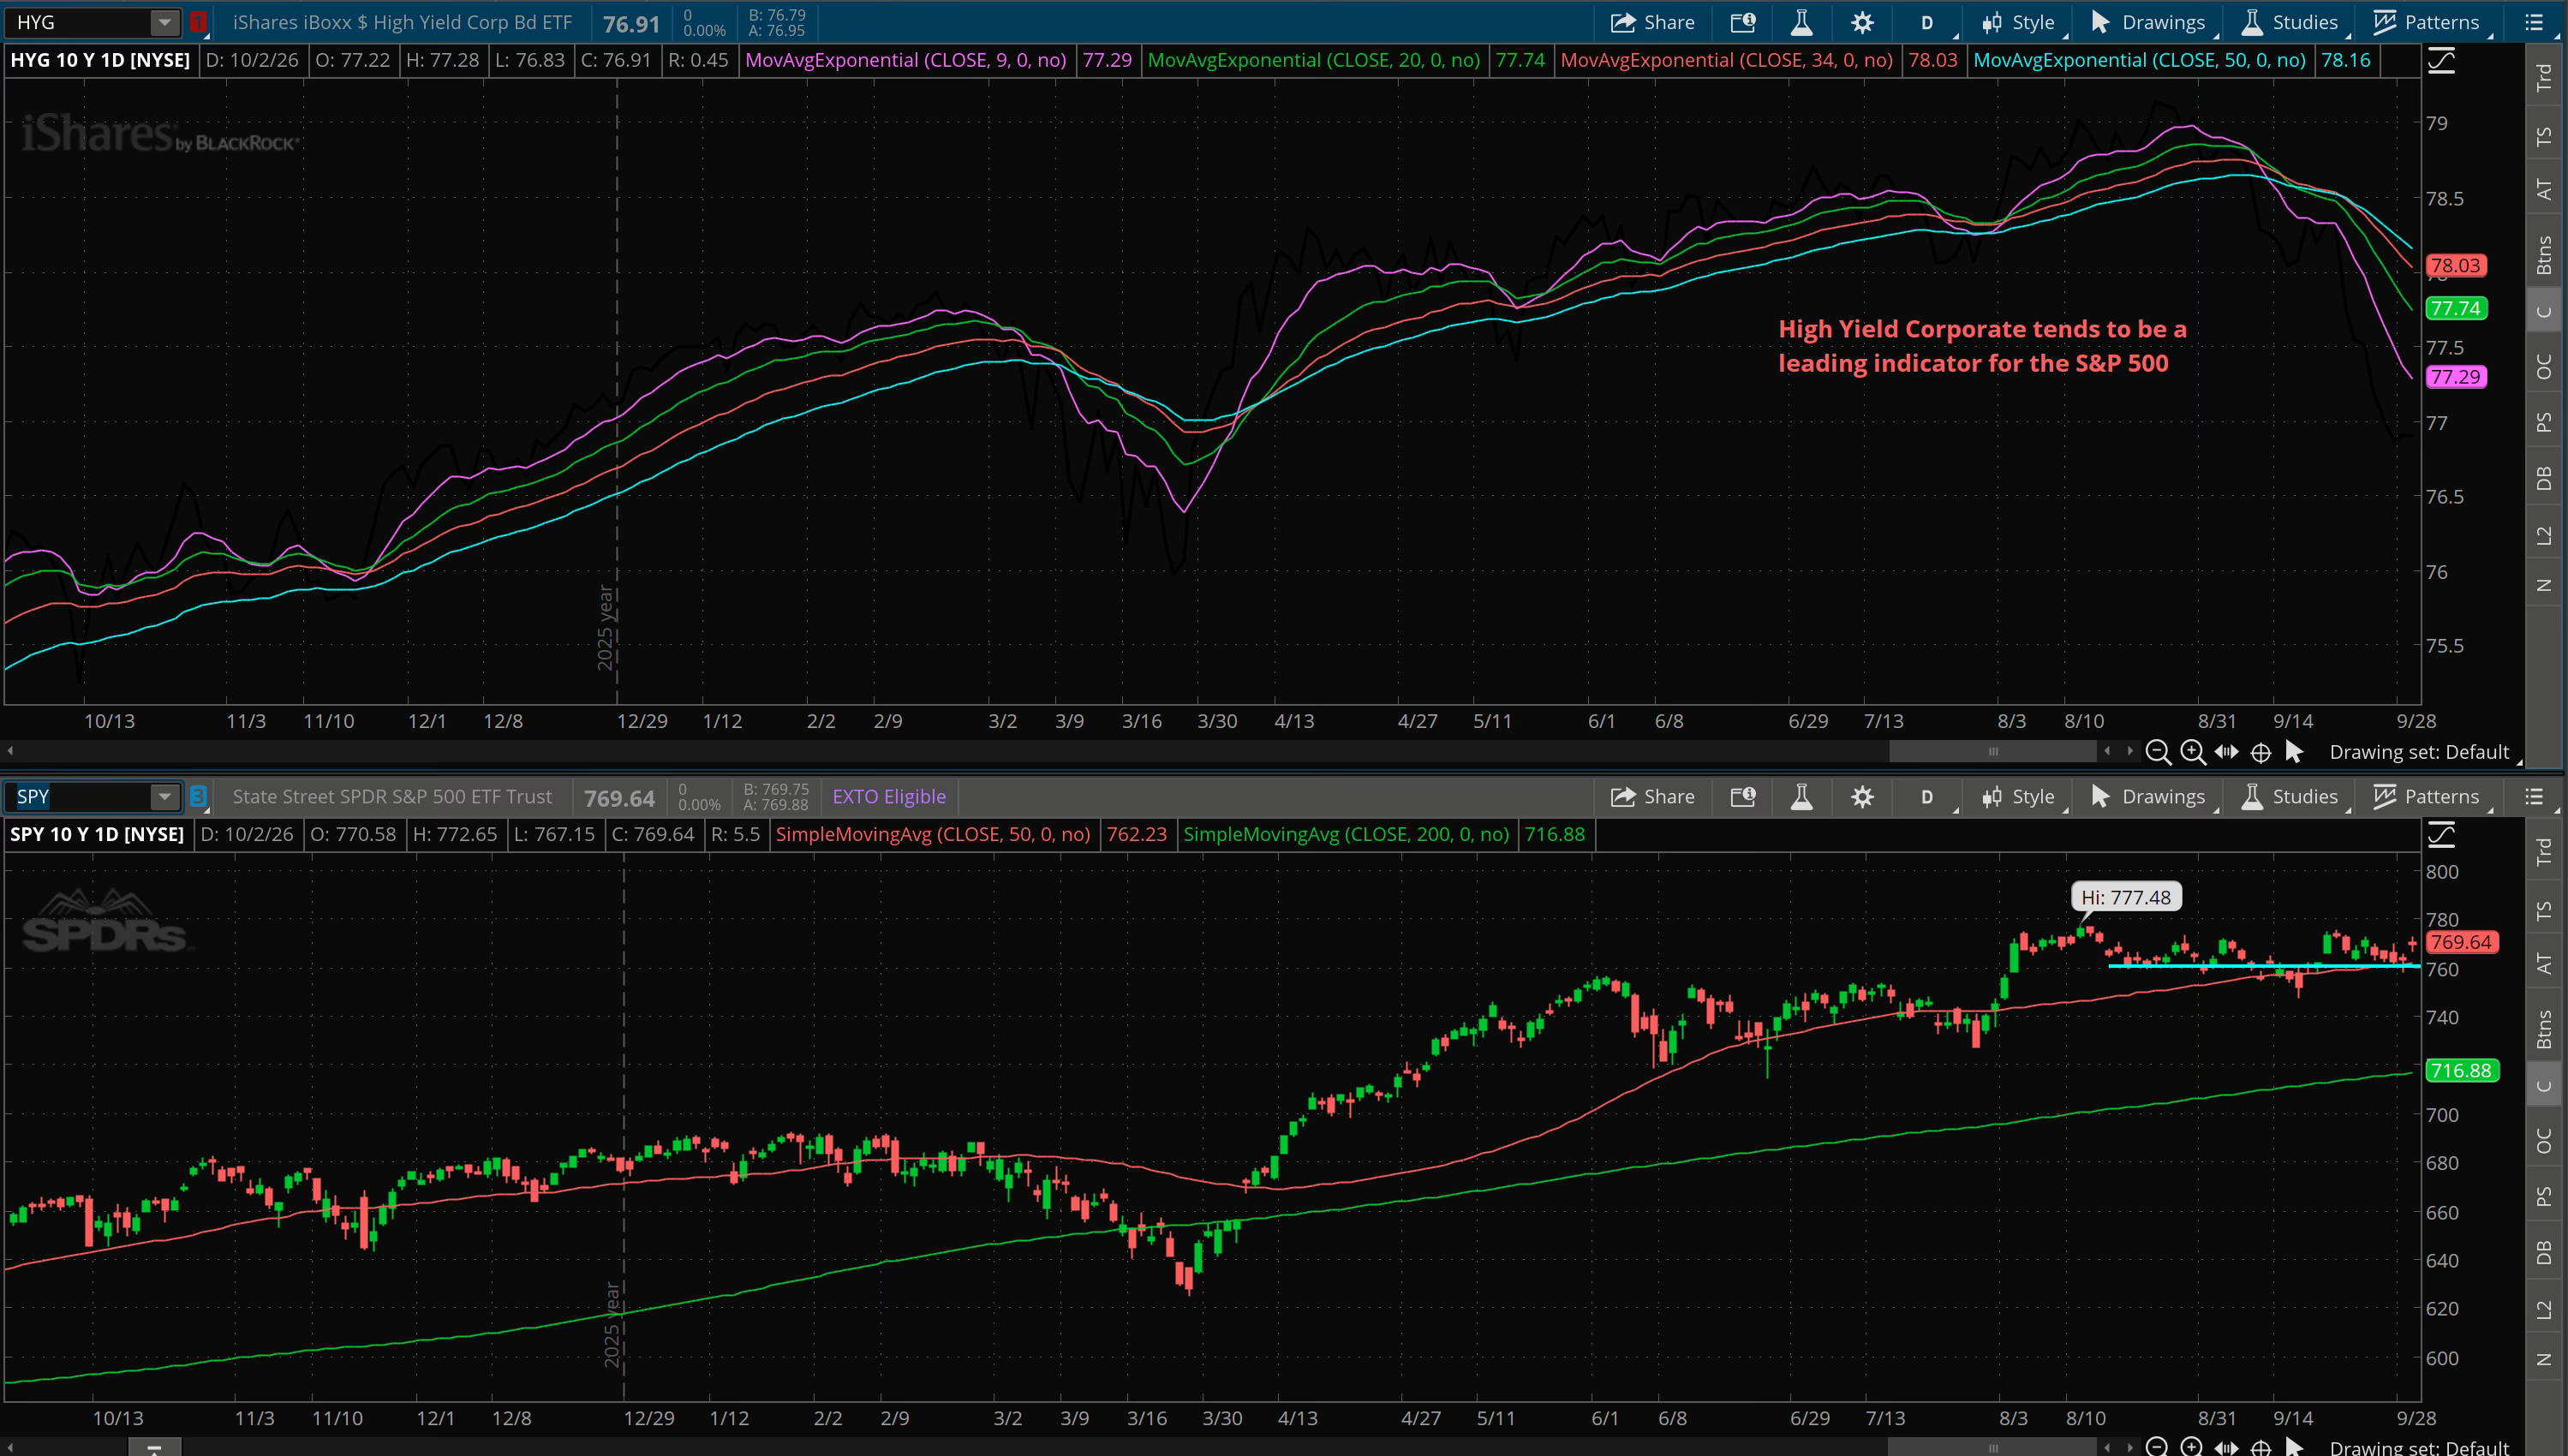Zoom out the HYG chart with magnifier minus
2568x1456 pixels.
2158,752
